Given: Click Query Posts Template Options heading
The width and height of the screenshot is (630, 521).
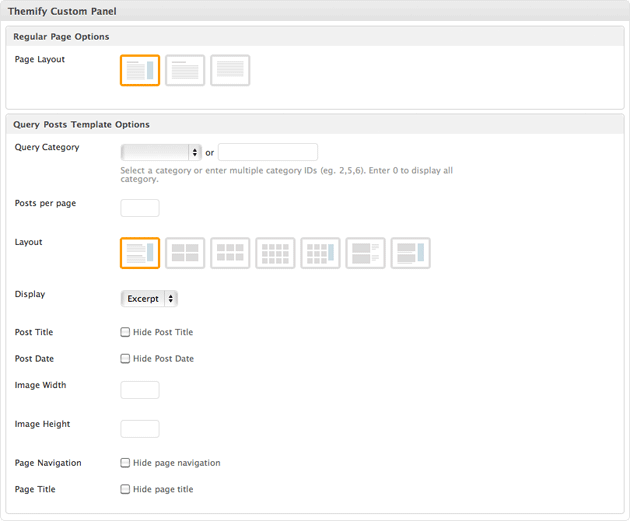Looking at the screenshot, I should (81, 125).
